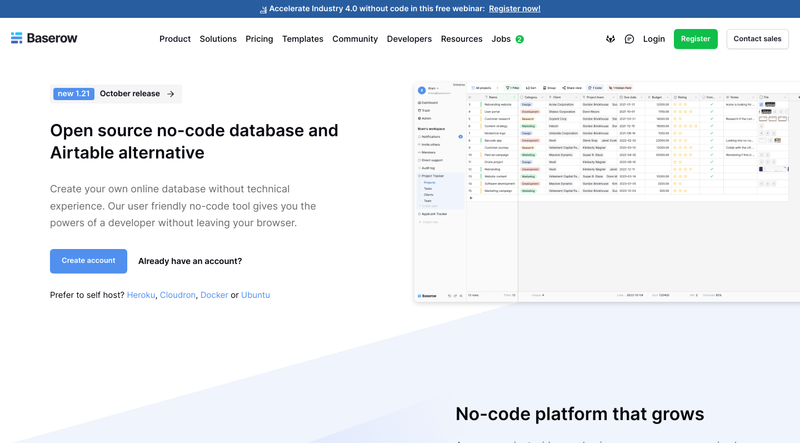This screenshot has width=800, height=443.
Task: Click the Baserow logo icon
Action: coord(17,38)
